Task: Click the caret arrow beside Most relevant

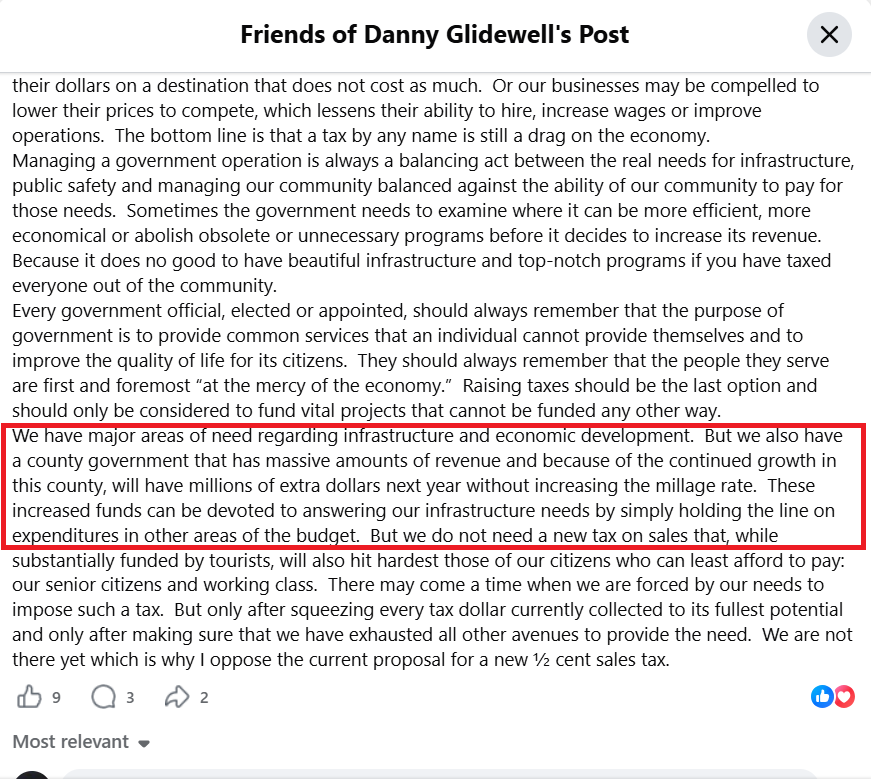Action: pyautogui.click(x=144, y=744)
